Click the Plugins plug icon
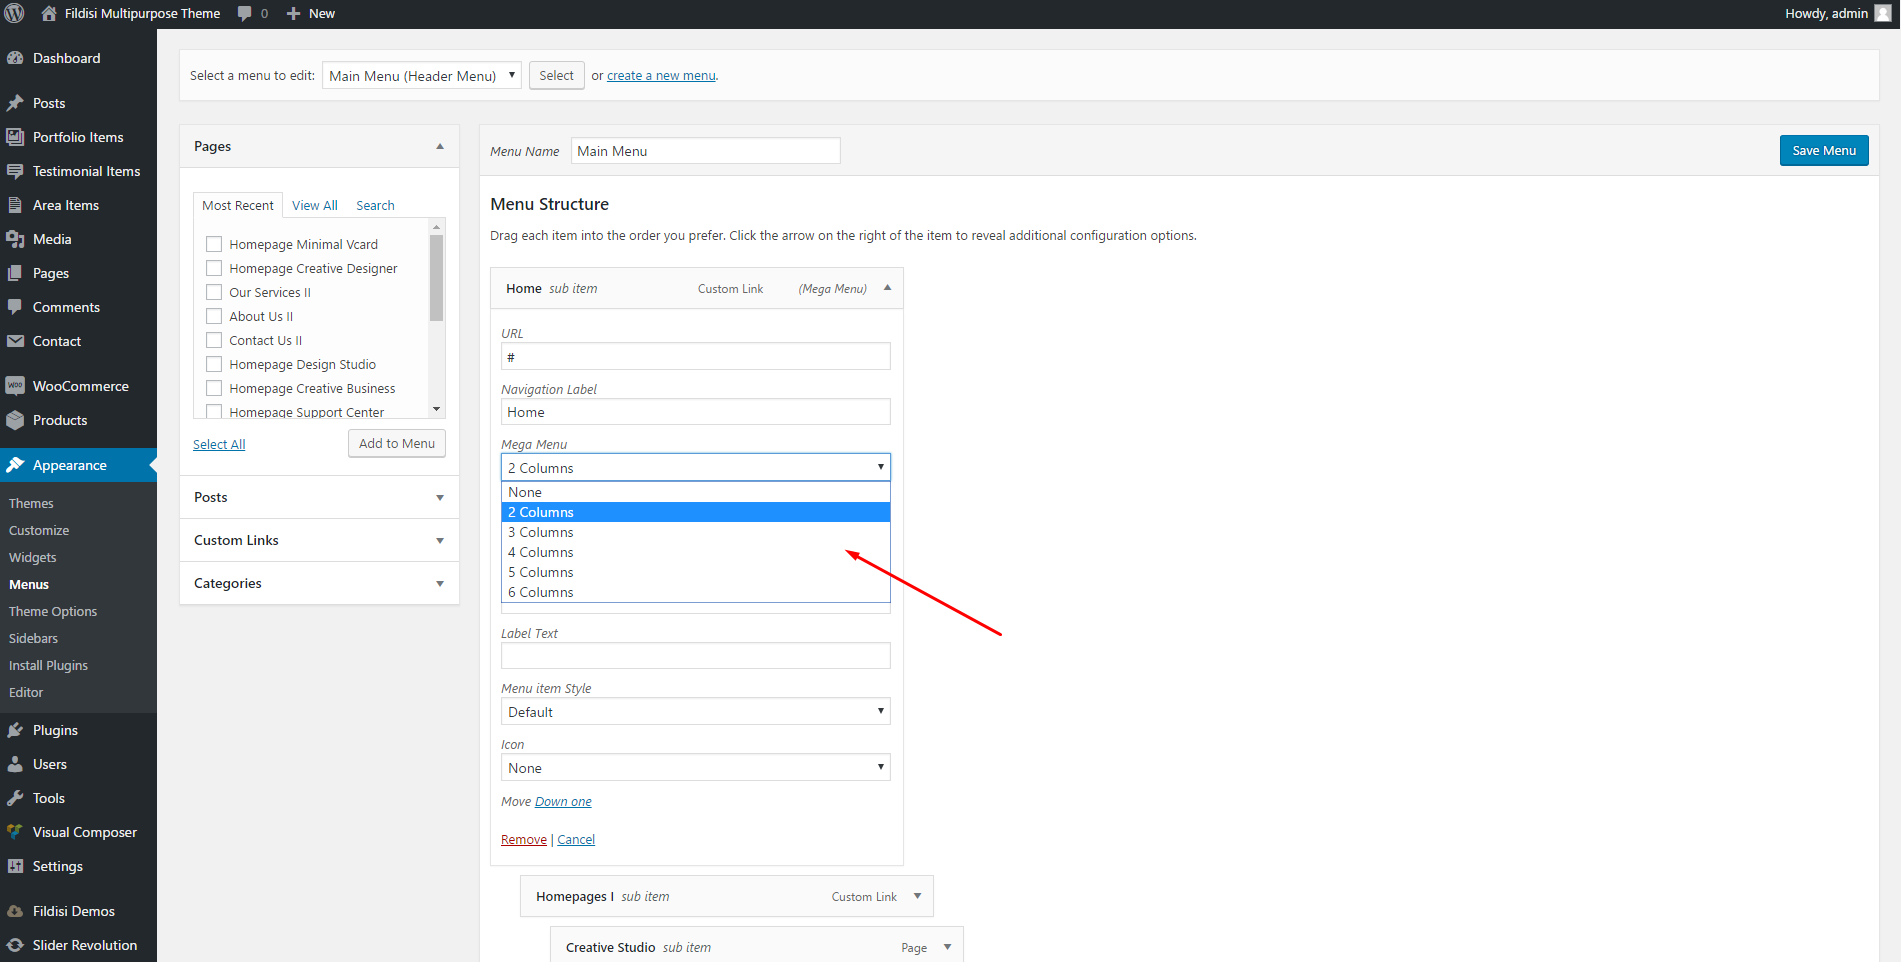This screenshot has height=962, width=1901. [15, 730]
